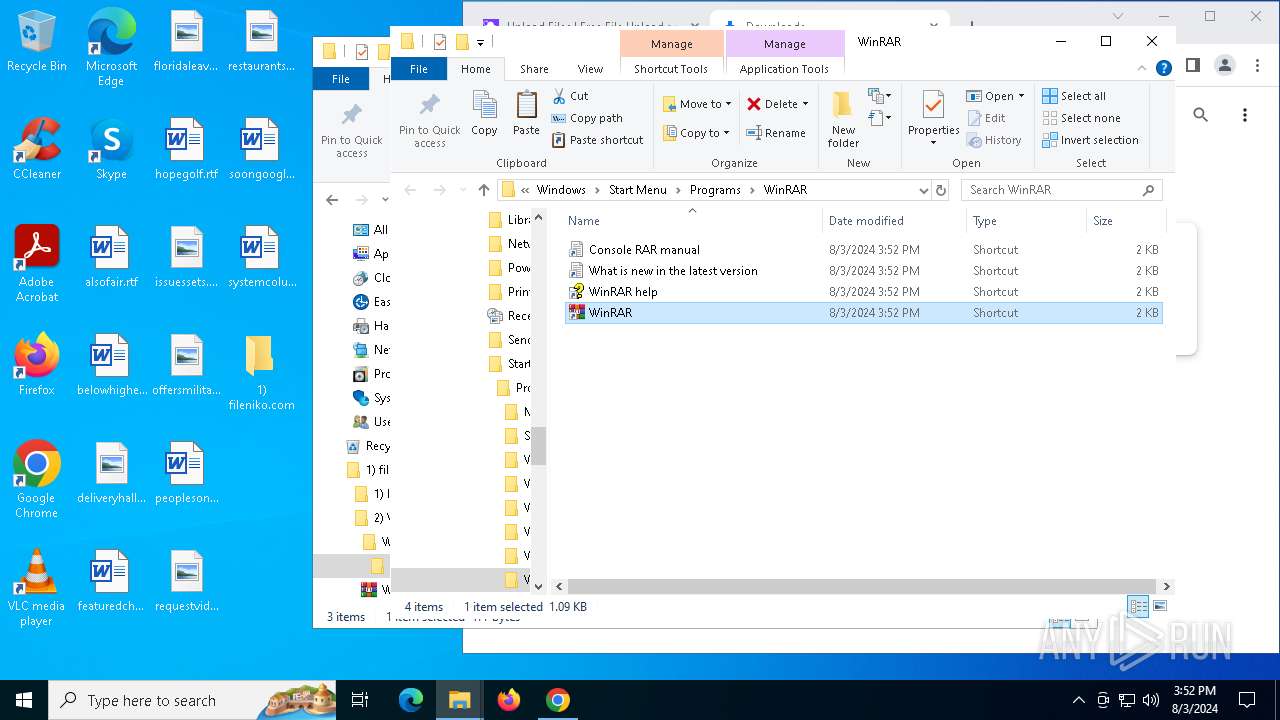
Task: Open Microsoft Edge desktop shortcut
Action: tap(111, 48)
